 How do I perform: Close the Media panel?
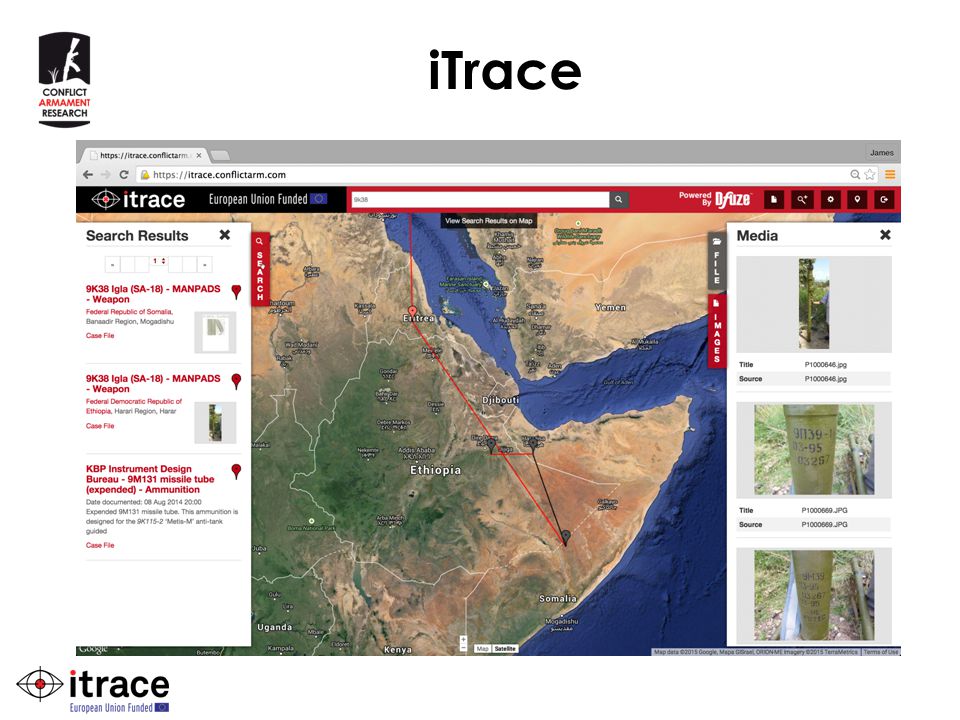885,234
